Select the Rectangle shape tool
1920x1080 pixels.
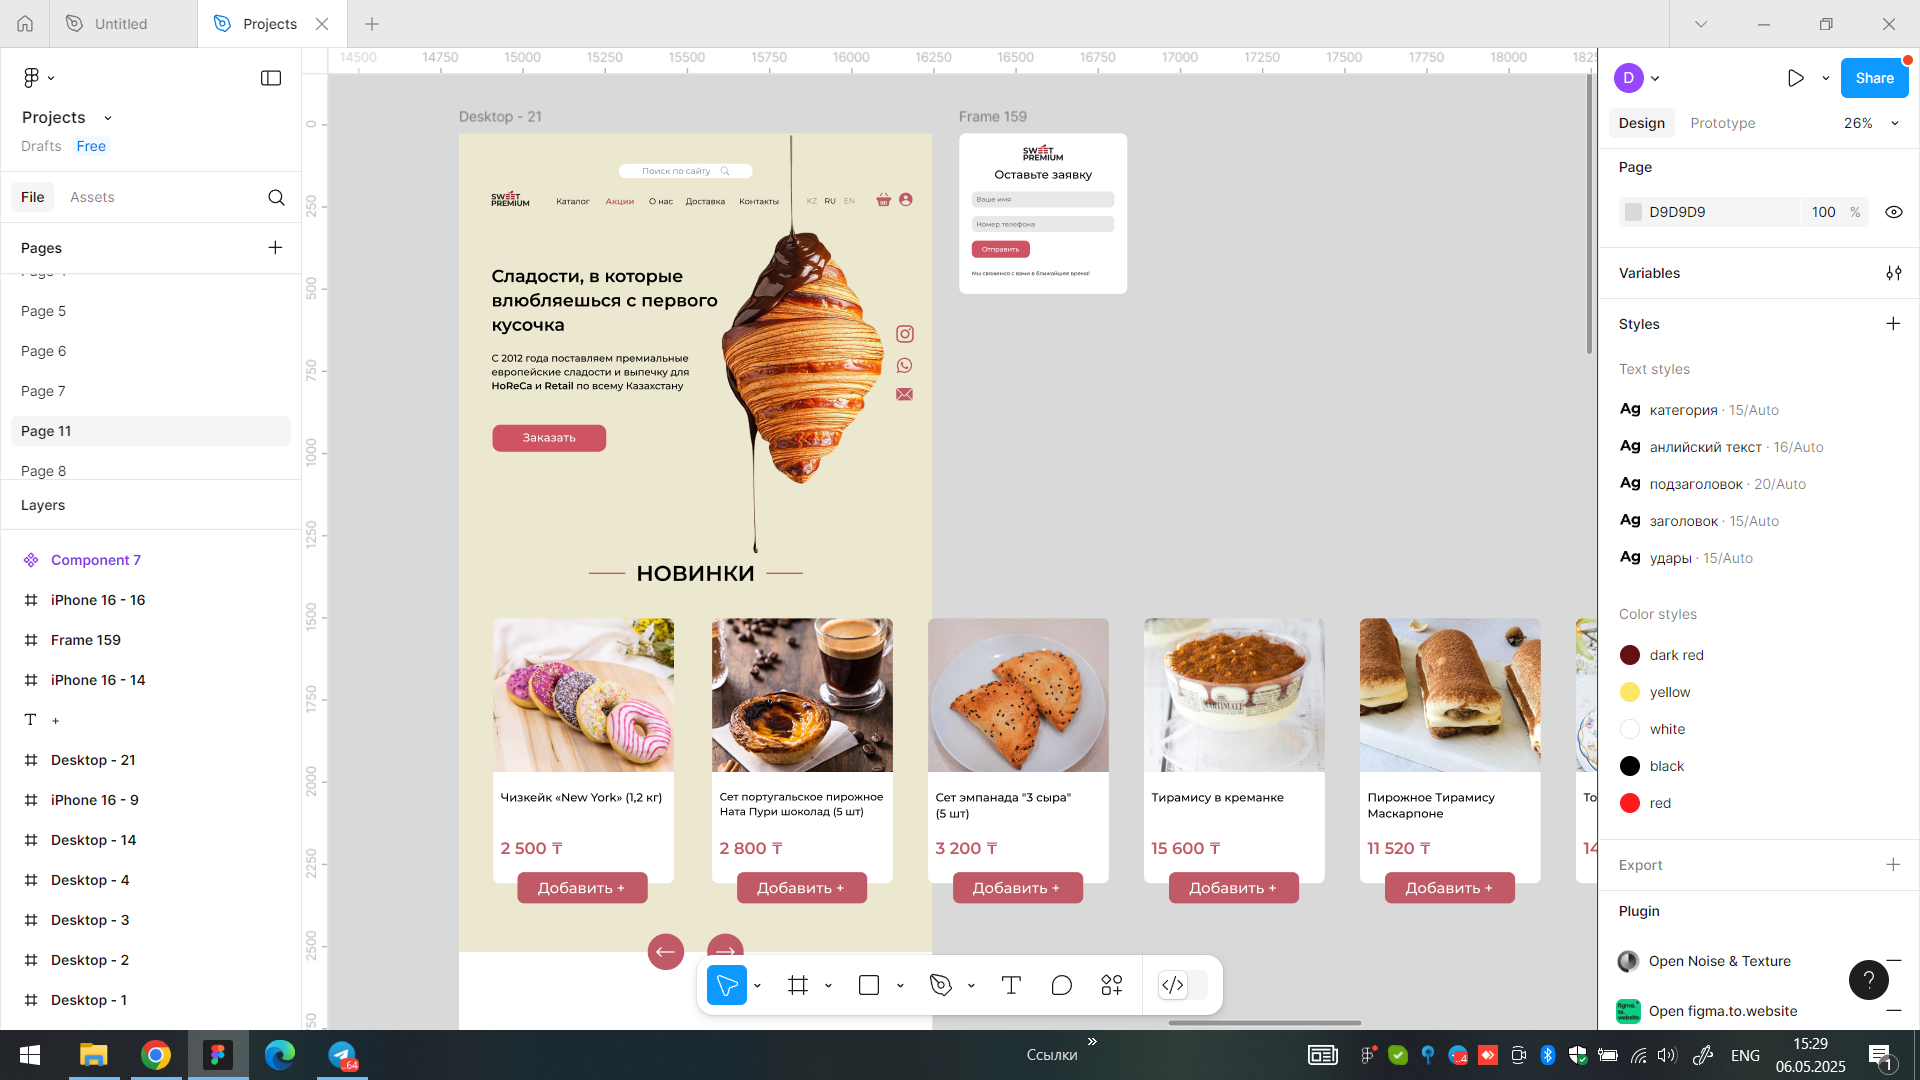click(x=869, y=985)
